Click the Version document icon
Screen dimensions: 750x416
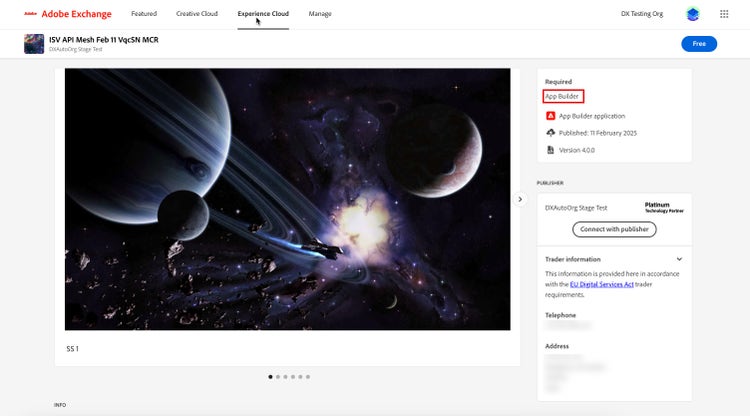(x=550, y=150)
